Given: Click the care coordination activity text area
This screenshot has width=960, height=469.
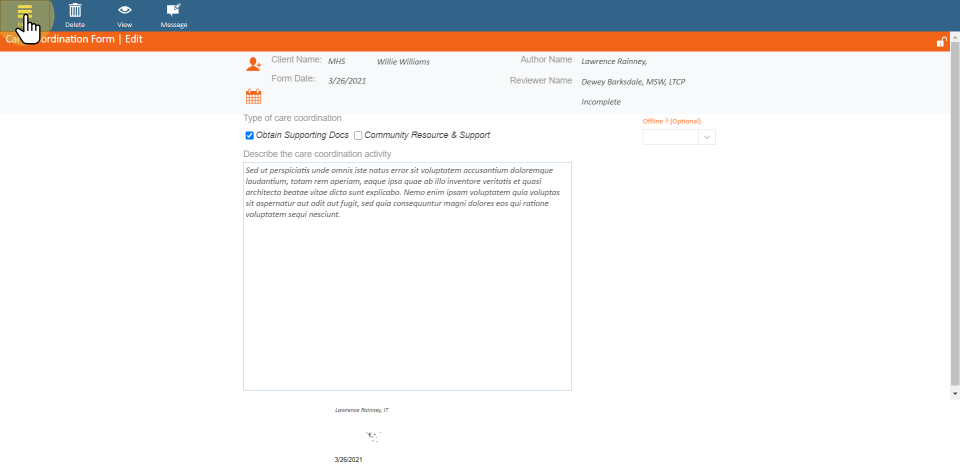Looking at the screenshot, I should [x=407, y=290].
